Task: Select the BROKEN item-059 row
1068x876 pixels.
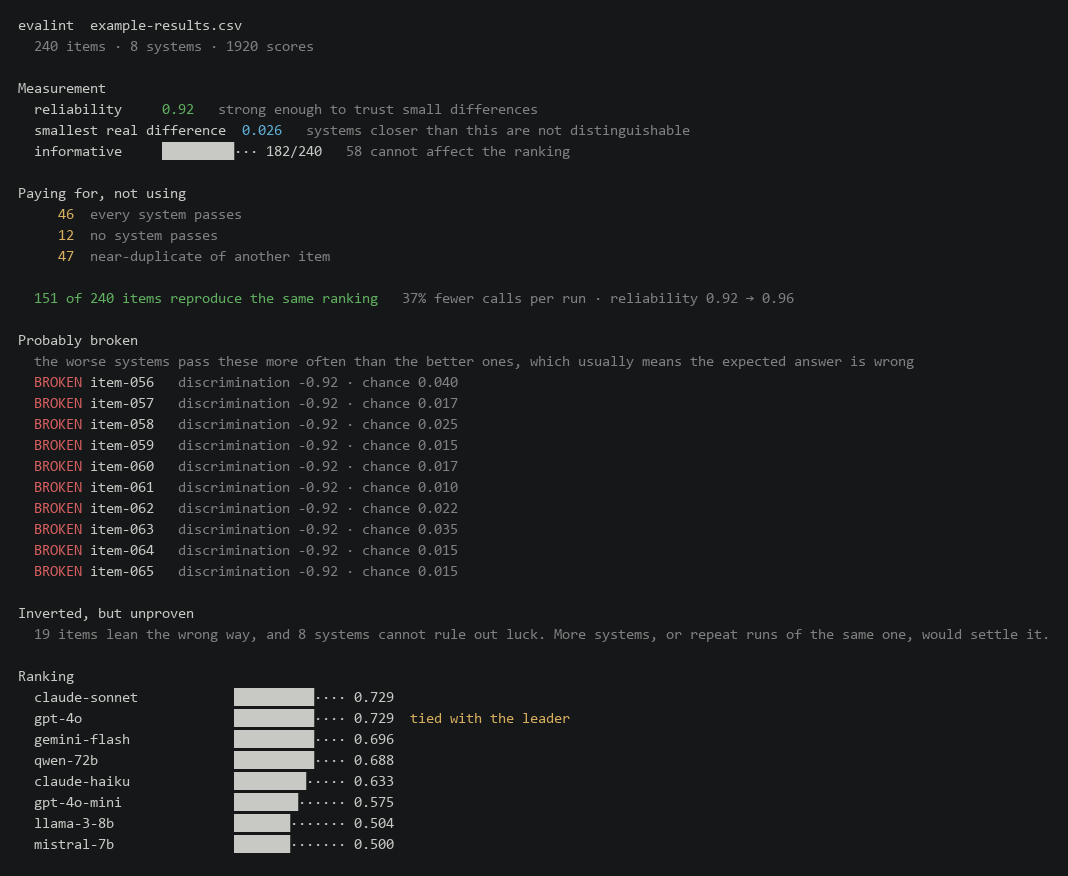Action: coord(246,445)
